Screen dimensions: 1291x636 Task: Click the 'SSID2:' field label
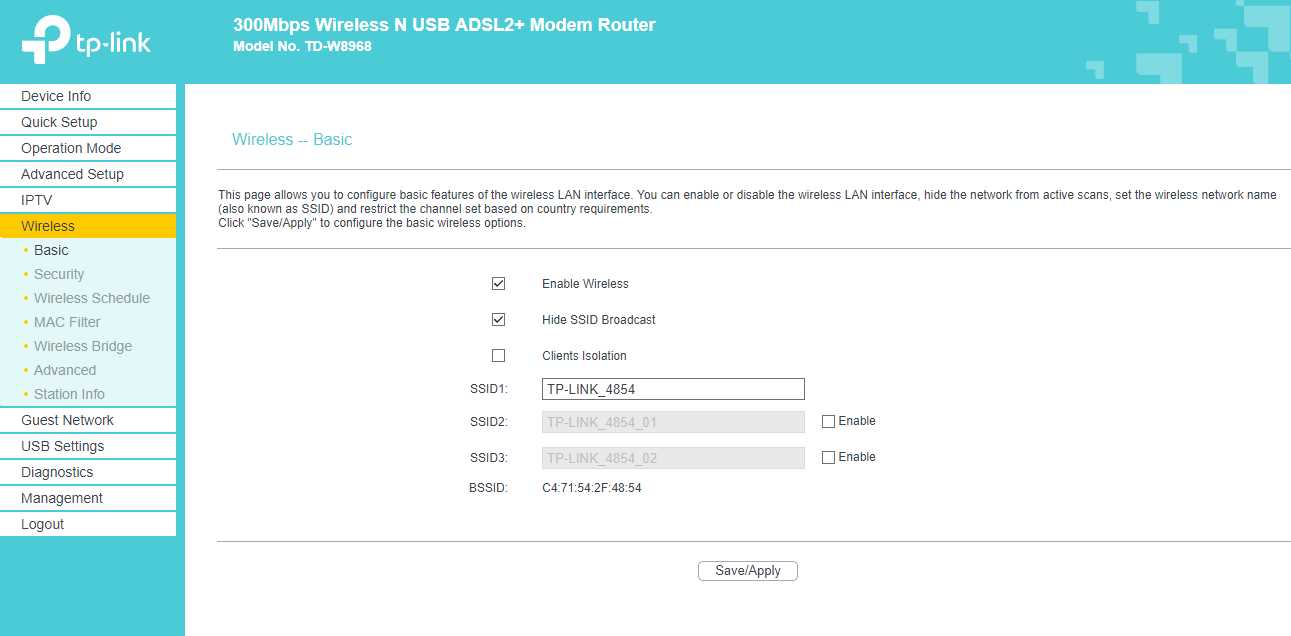489,422
